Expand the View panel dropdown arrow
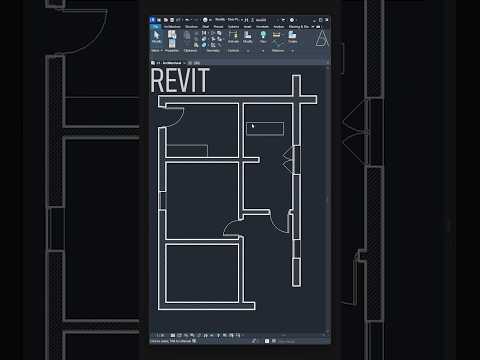This screenshot has height=360, width=480. tap(263, 51)
